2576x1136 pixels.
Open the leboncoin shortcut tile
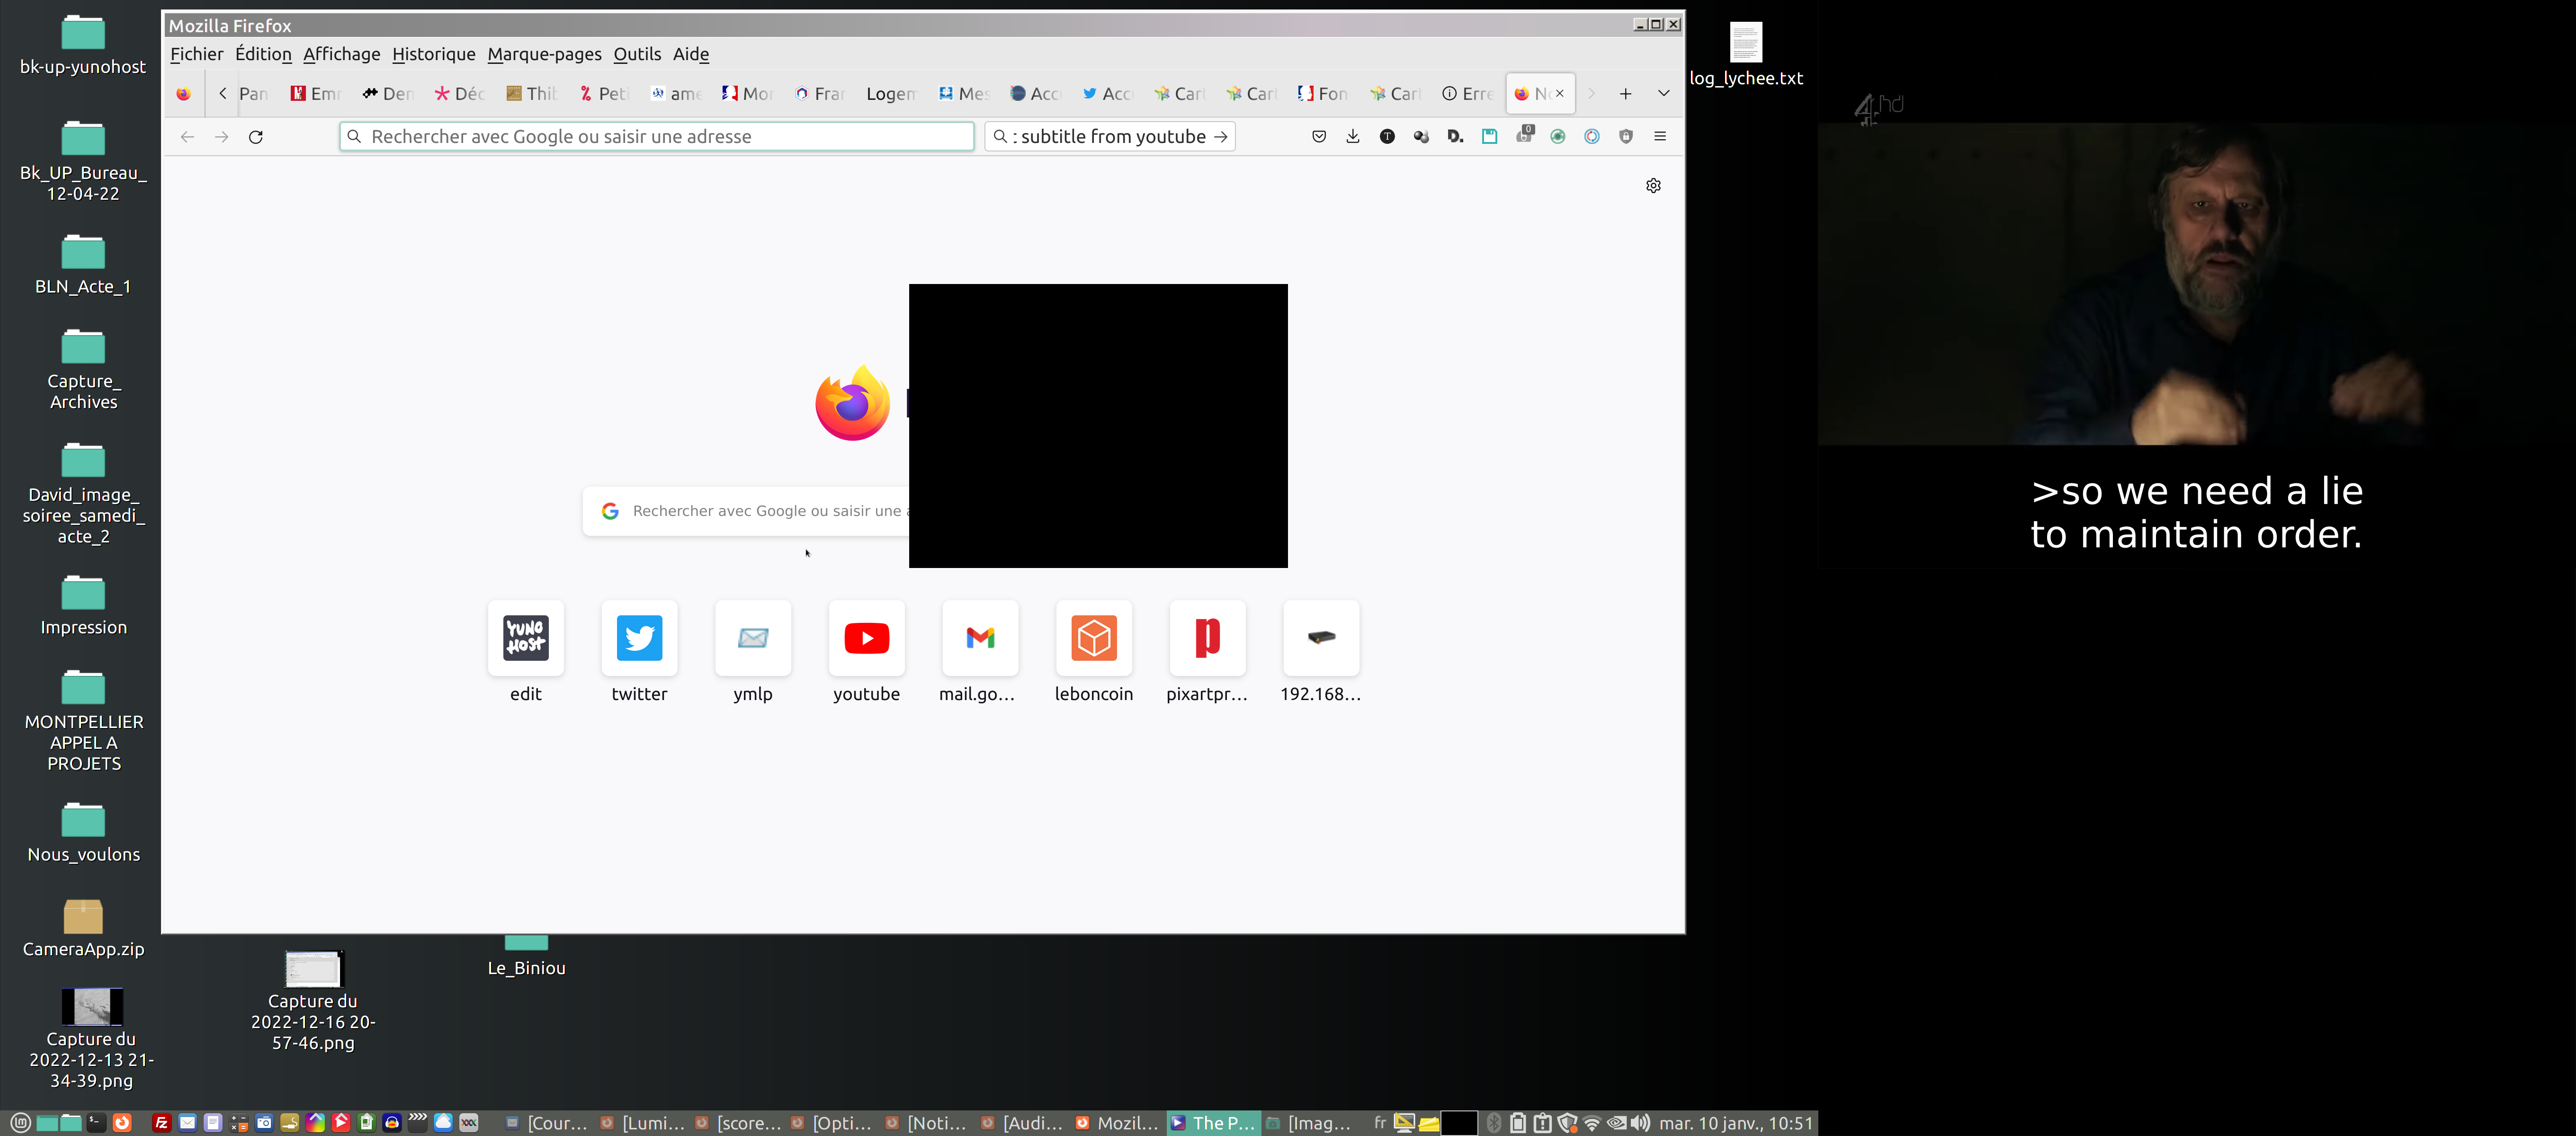tap(1093, 638)
